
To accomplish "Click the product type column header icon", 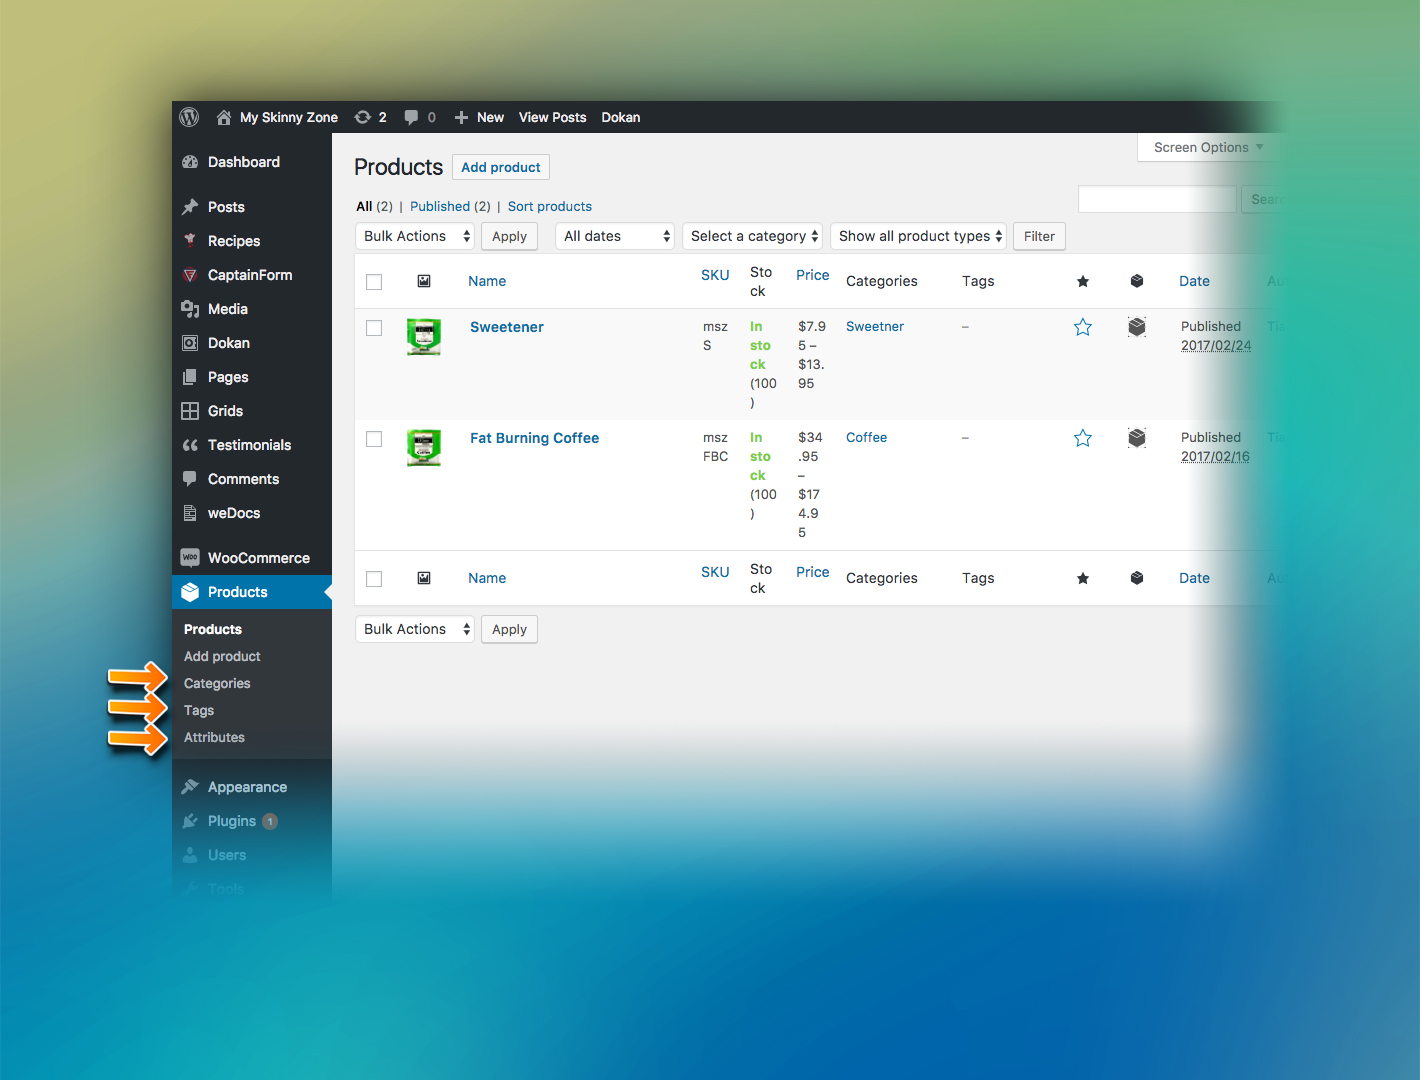I will pos(1136,281).
